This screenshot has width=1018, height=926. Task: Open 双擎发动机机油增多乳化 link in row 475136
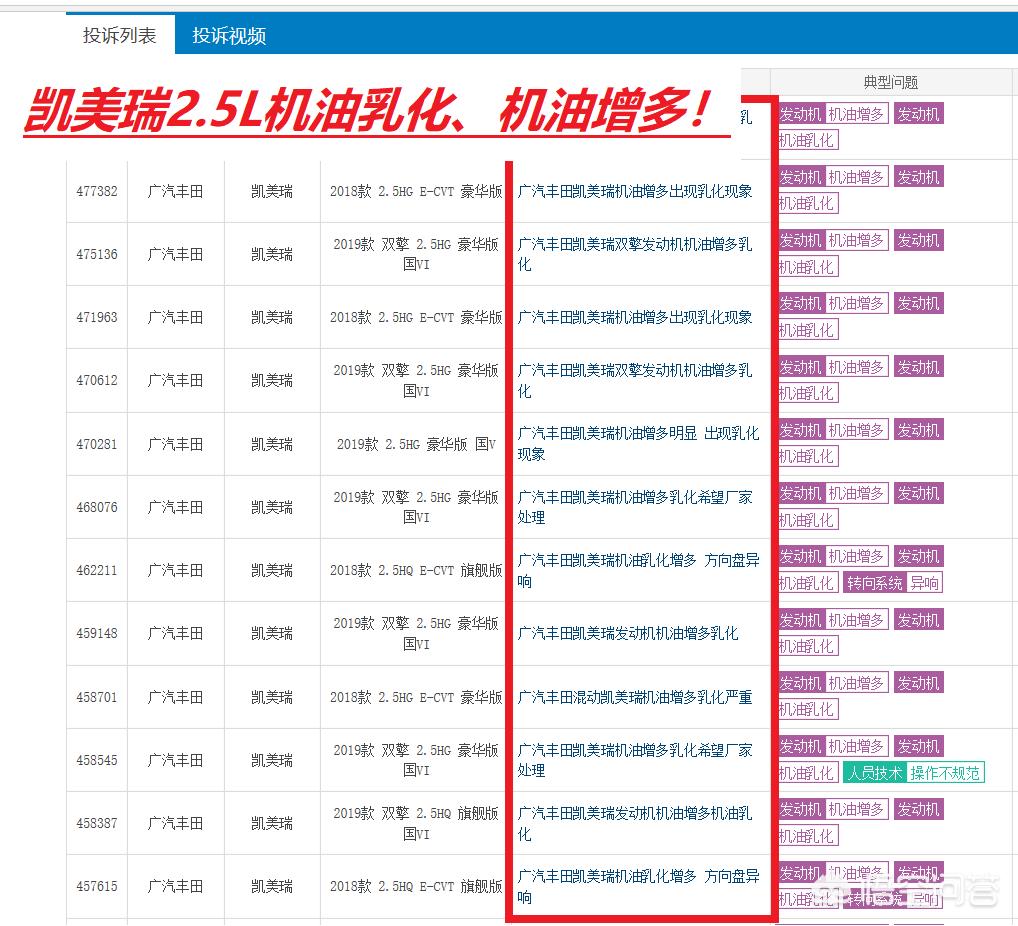click(634, 254)
